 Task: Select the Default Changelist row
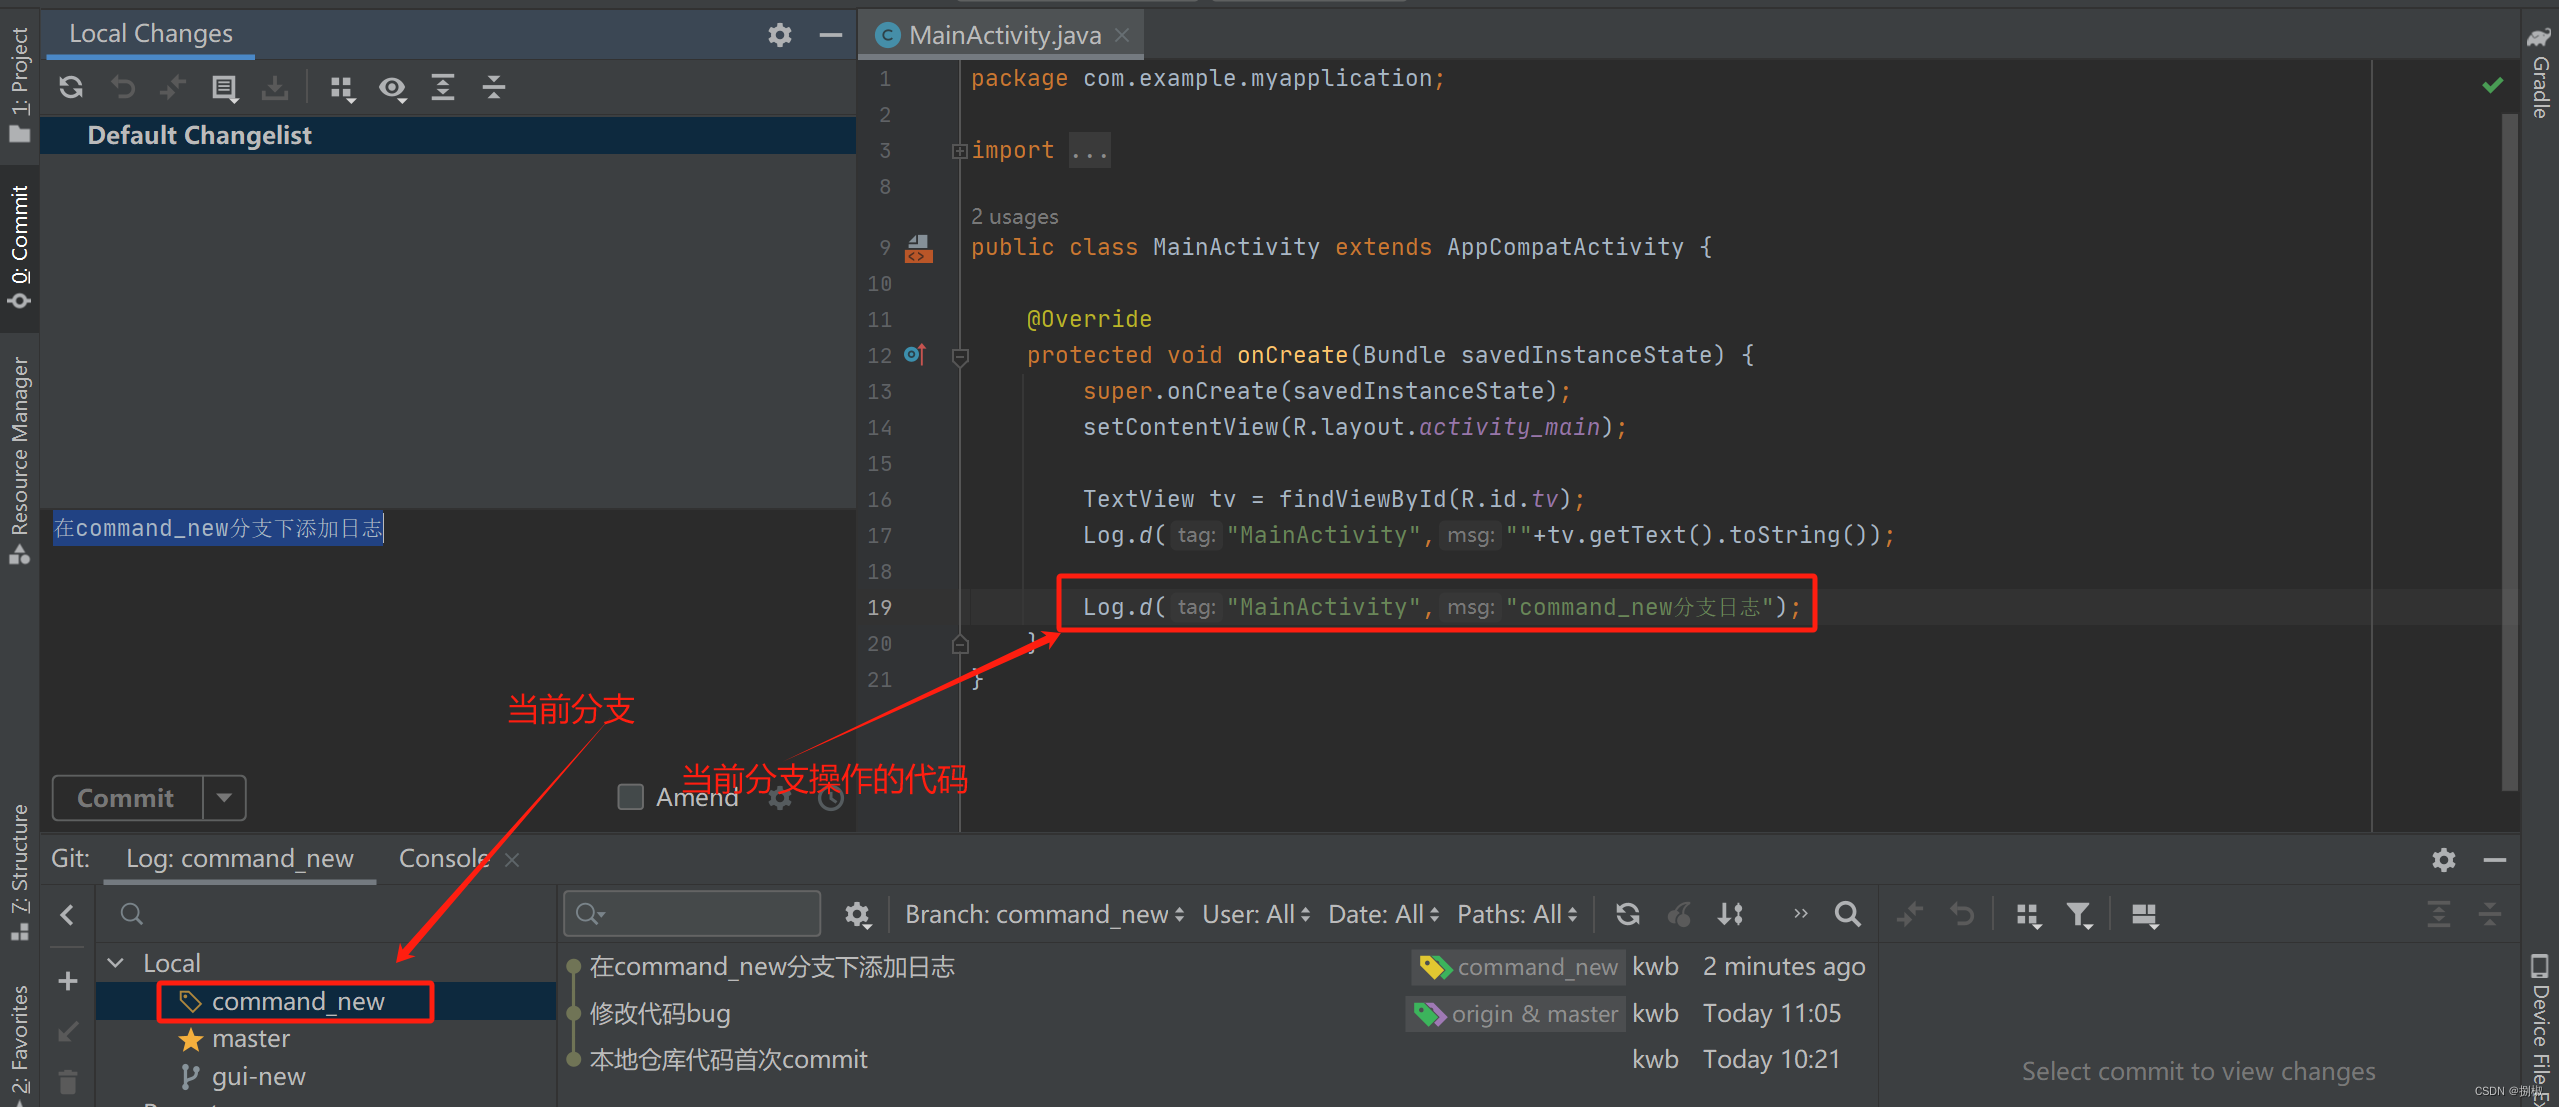click(448, 135)
